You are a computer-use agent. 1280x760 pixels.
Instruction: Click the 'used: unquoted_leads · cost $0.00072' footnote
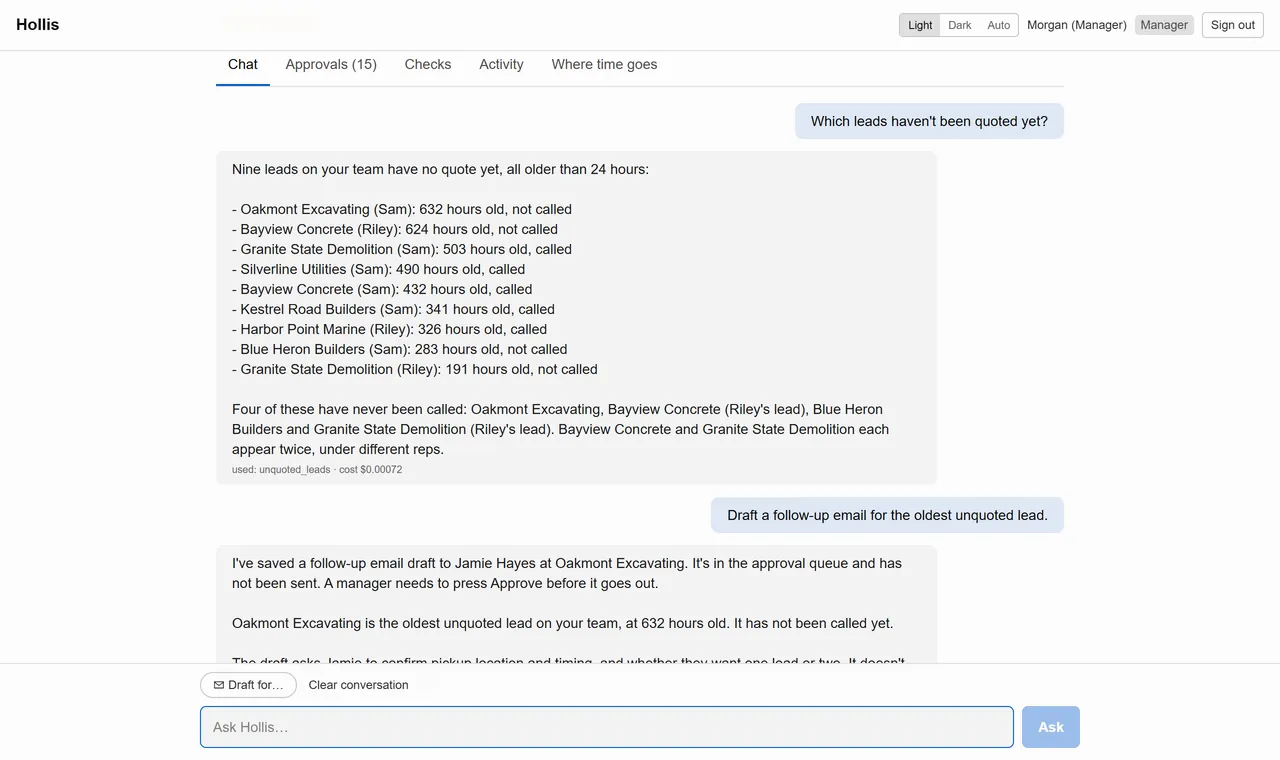[317, 469]
